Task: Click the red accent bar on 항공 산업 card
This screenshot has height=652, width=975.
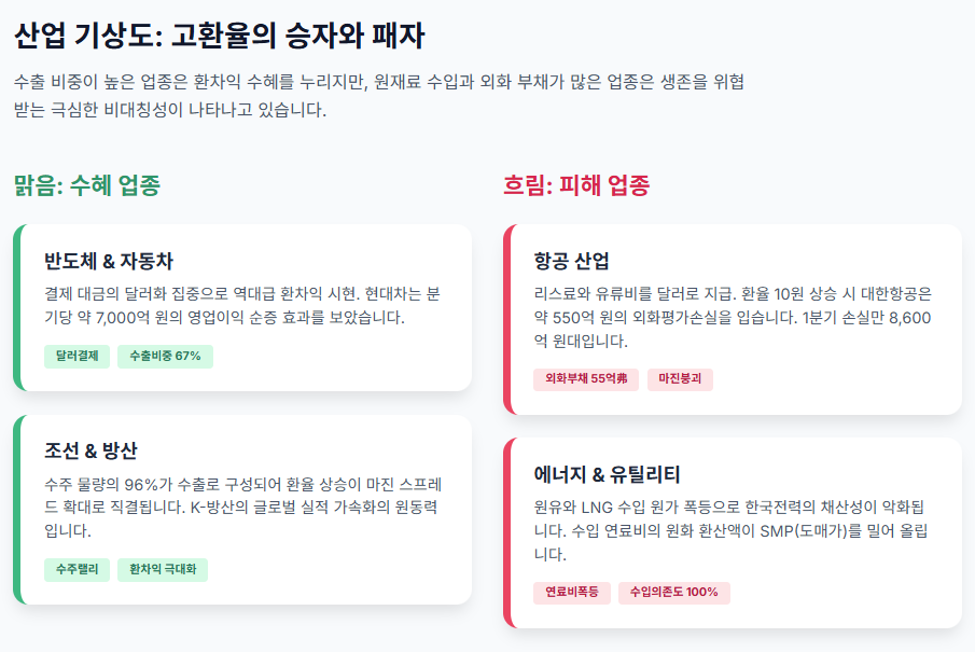Action: (x=507, y=319)
